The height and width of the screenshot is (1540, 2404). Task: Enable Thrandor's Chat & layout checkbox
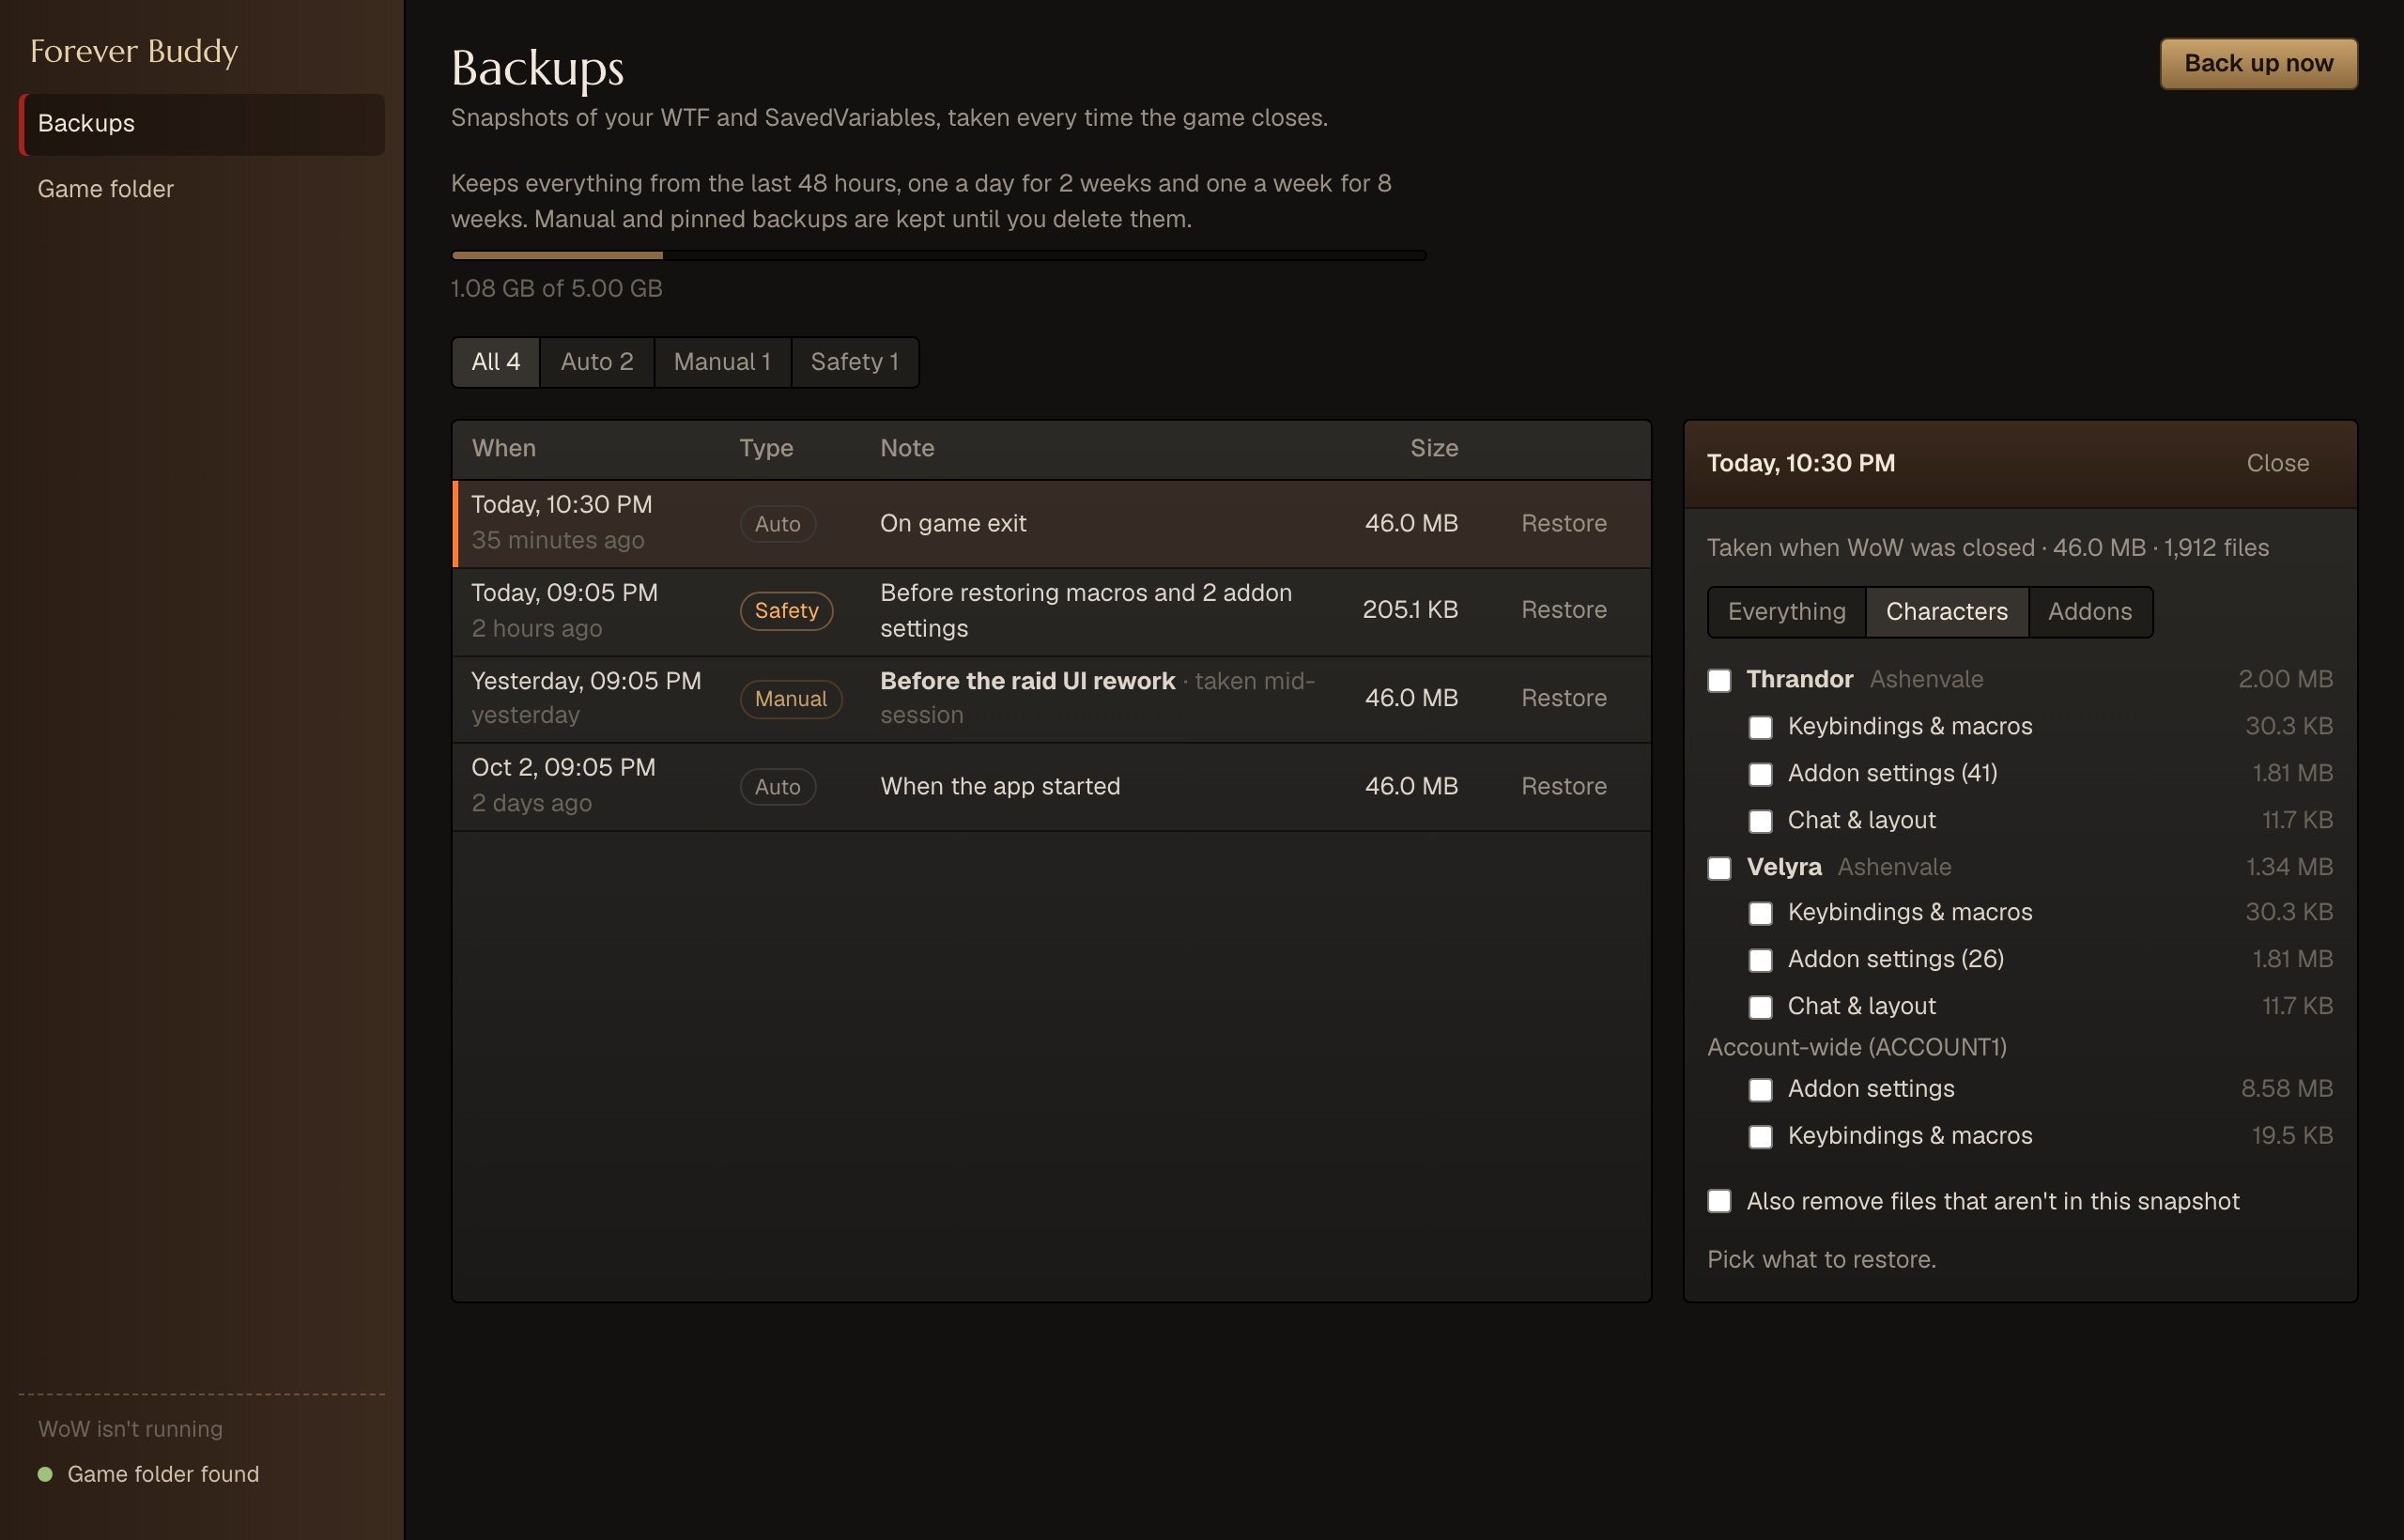1760,821
